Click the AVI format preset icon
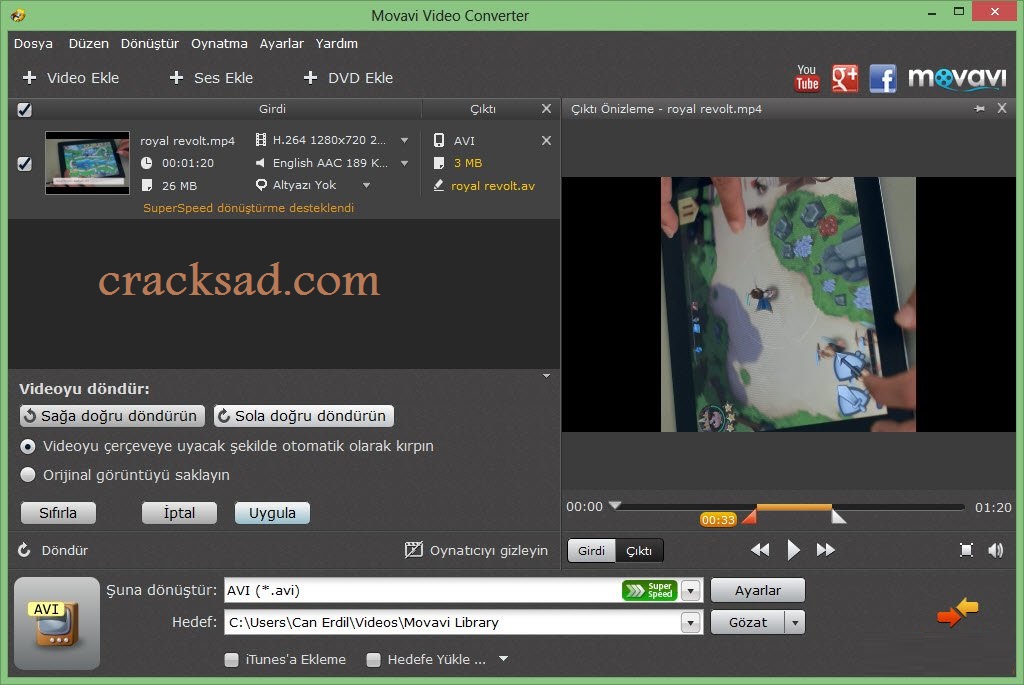Image resolution: width=1024 pixels, height=685 pixels. tap(57, 623)
